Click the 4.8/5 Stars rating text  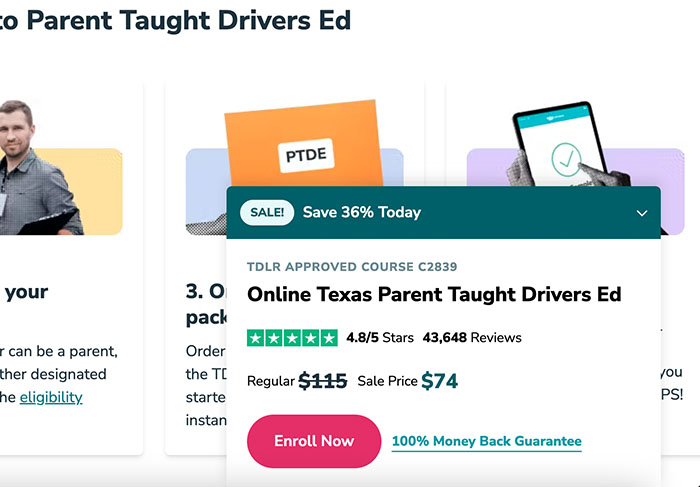pyautogui.click(x=379, y=338)
